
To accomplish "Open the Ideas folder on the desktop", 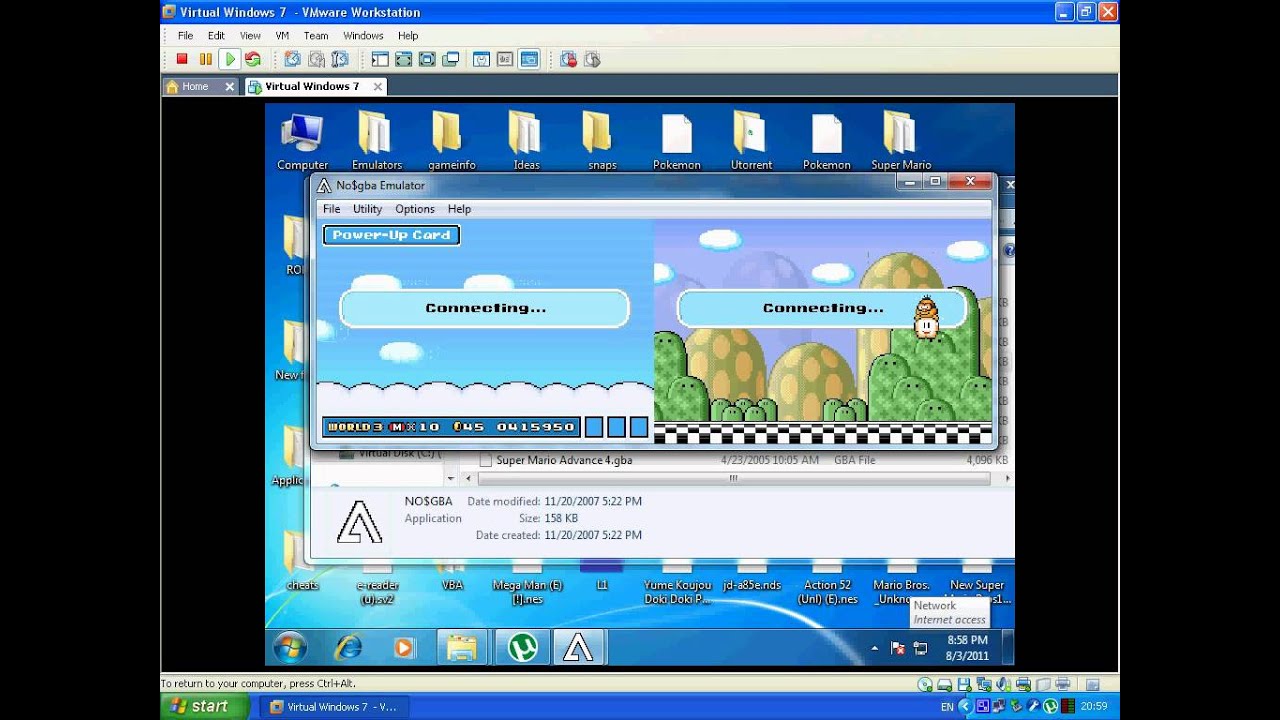I will click(526, 141).
